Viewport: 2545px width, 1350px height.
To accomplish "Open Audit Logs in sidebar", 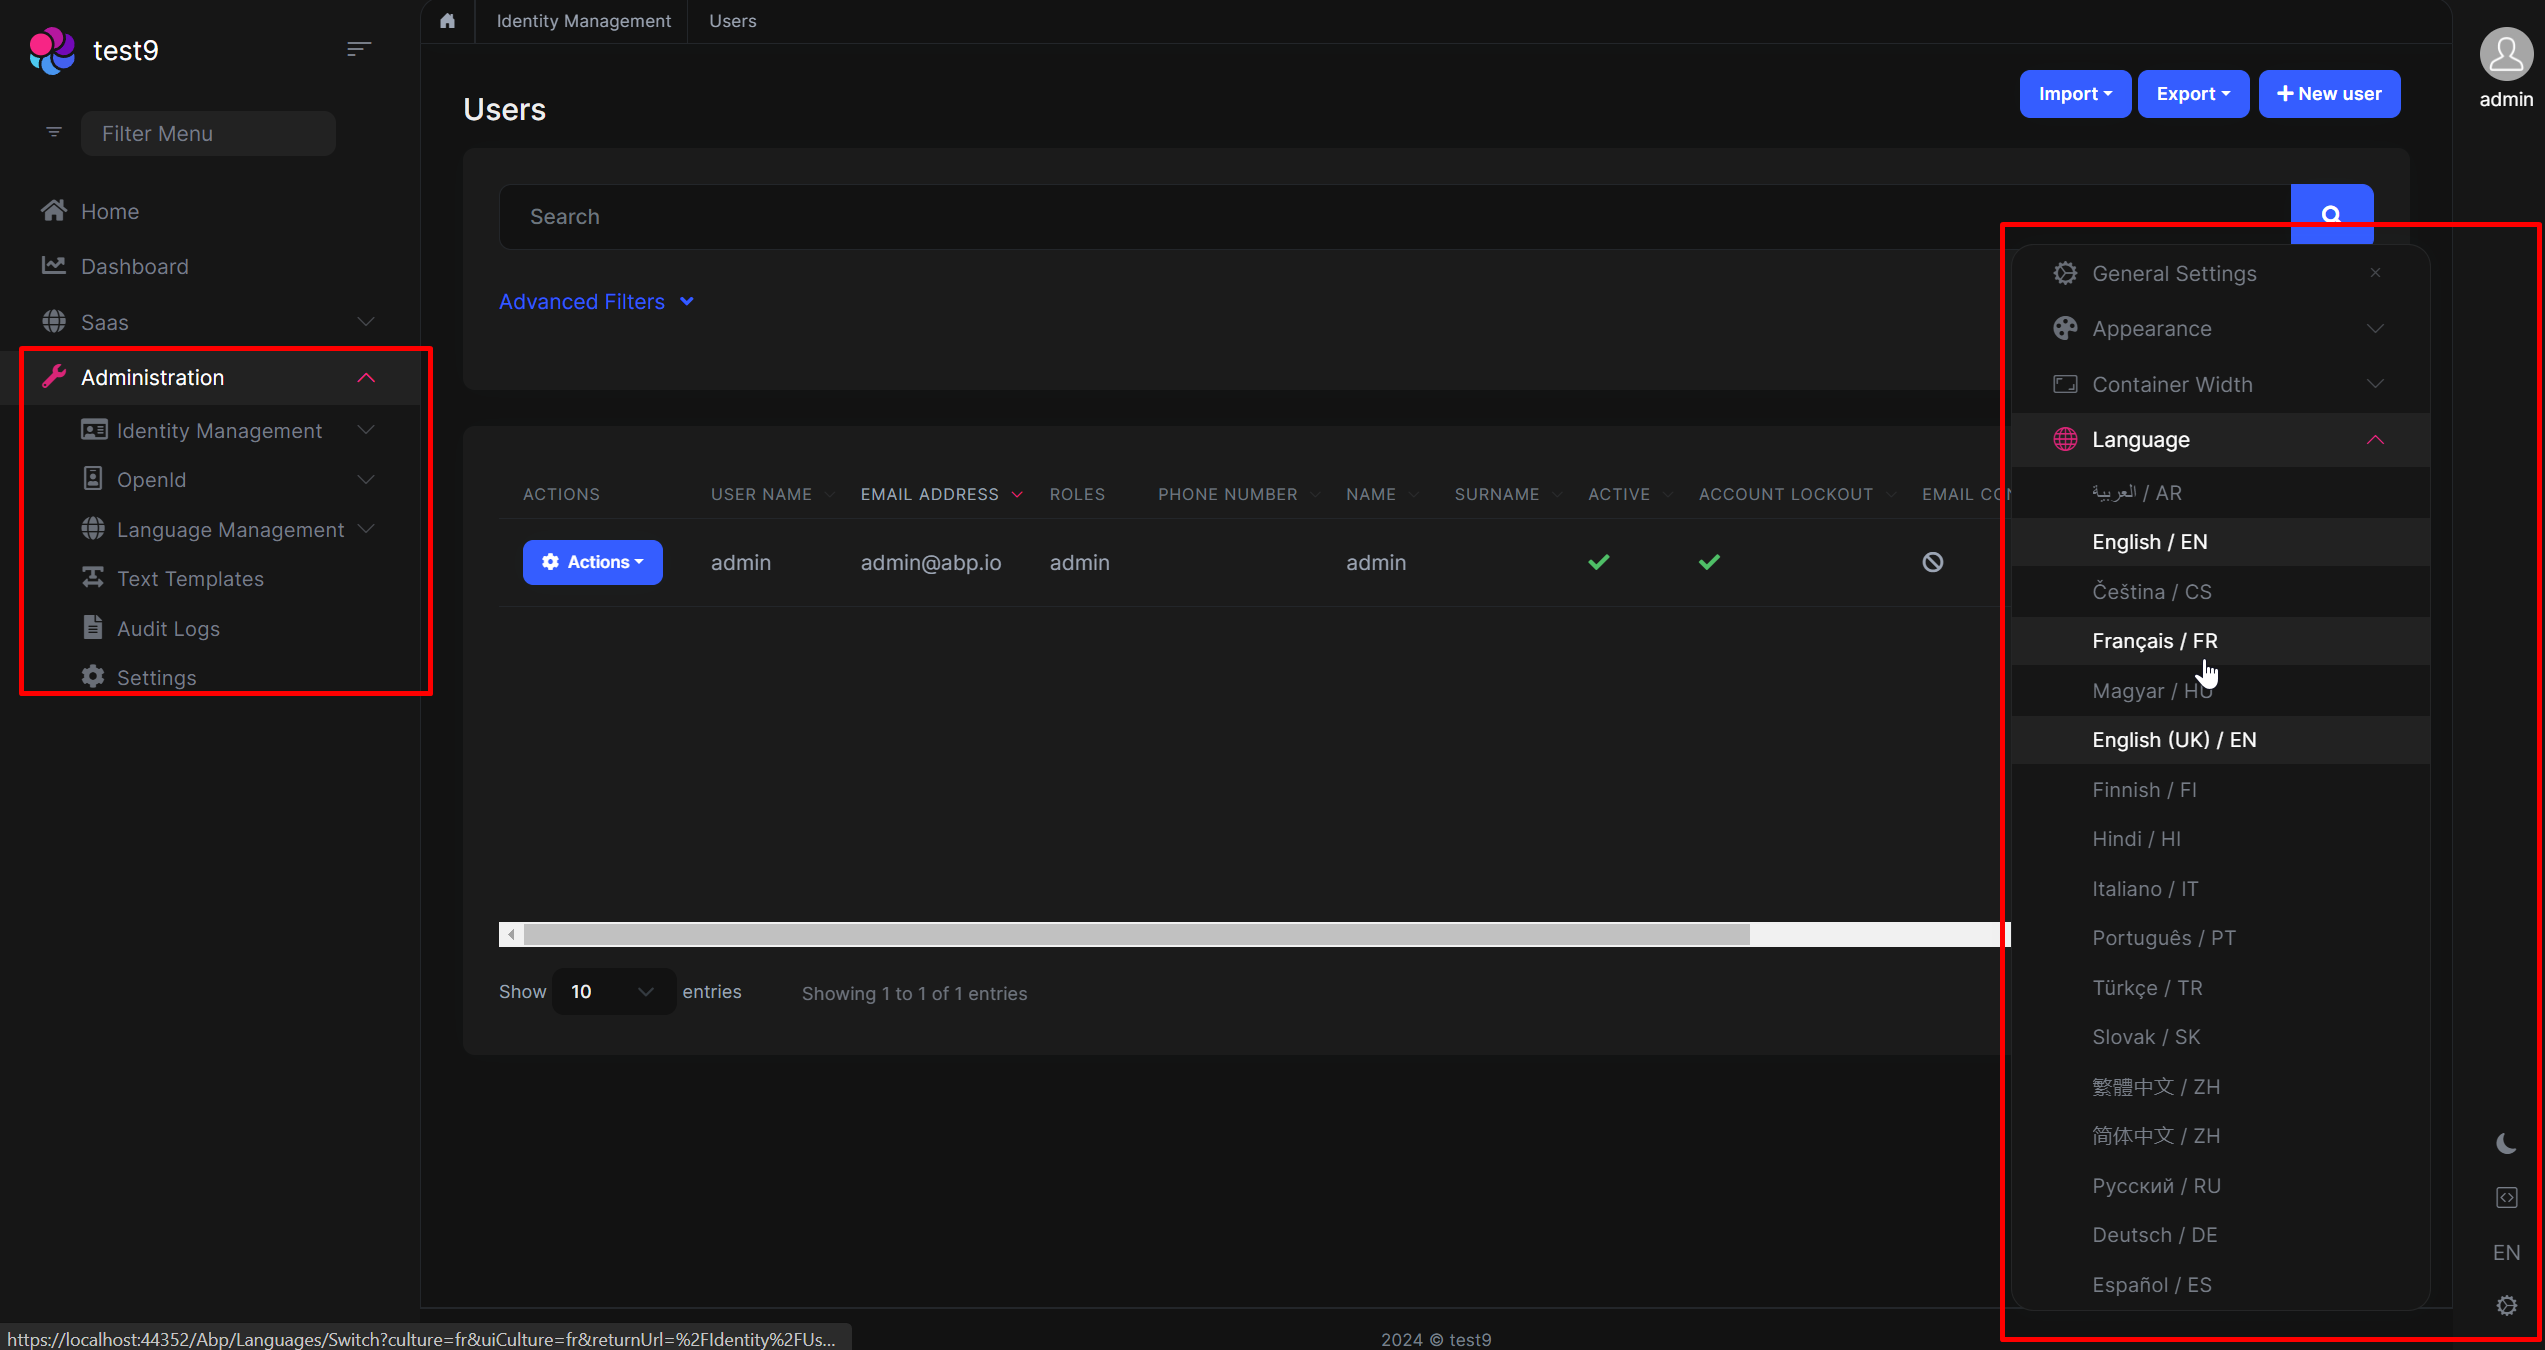I will (168, 628).
